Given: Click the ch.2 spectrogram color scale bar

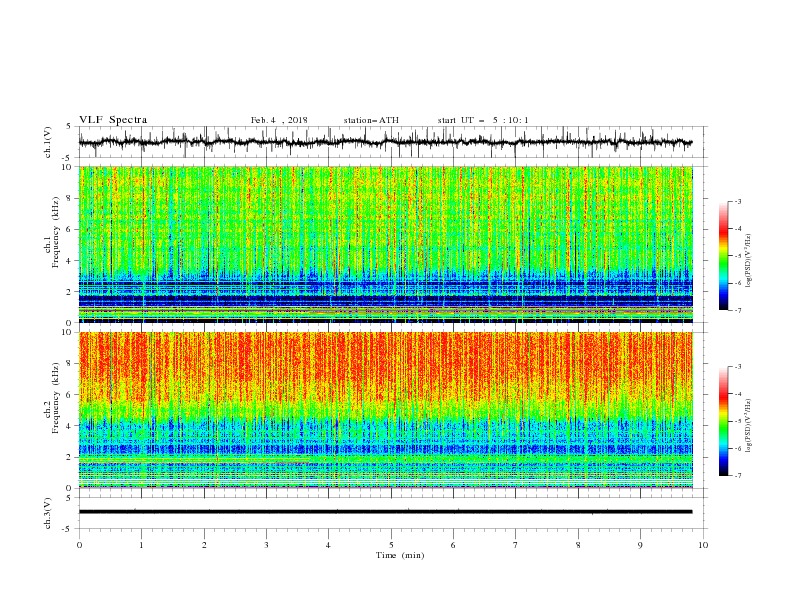Looking at the screenshot, I should click(x=723, y=421).
